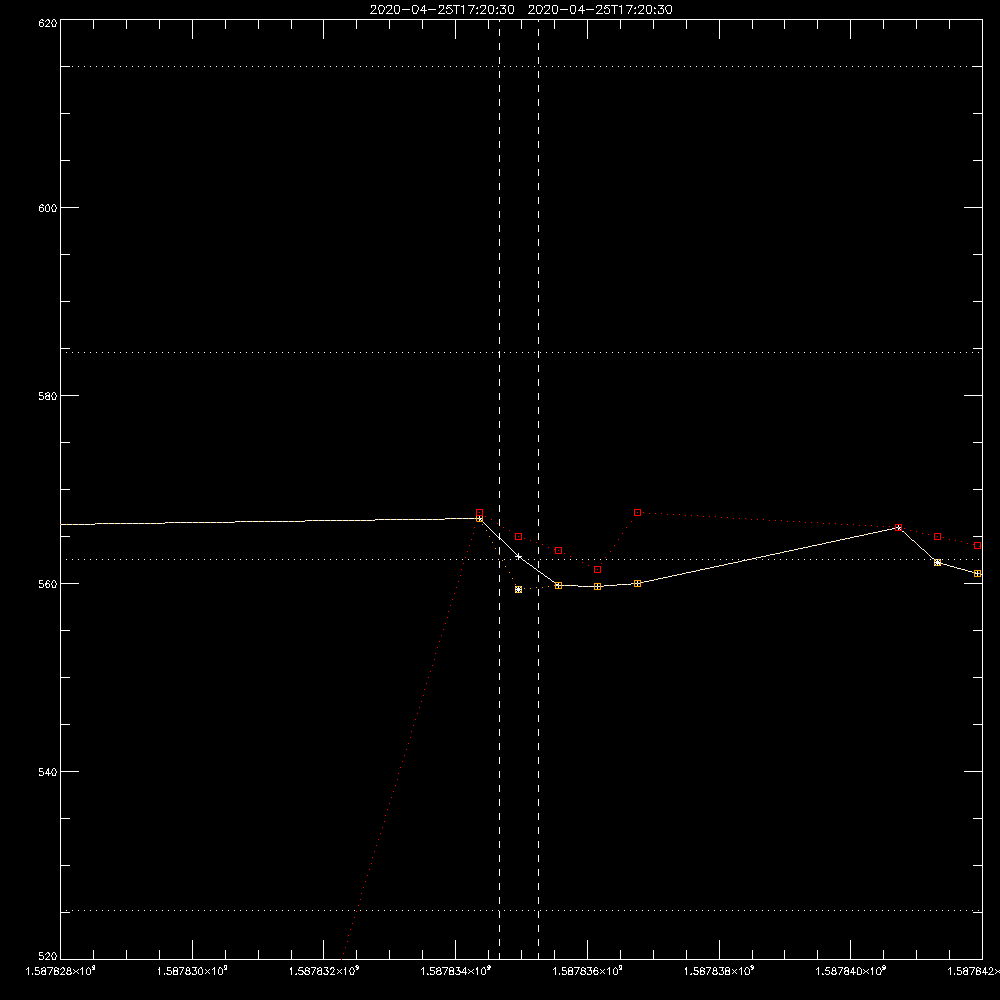The image size is (1000, 1000).
Task: Click the right dashed vertical time line
Action: tap(538, 489)
